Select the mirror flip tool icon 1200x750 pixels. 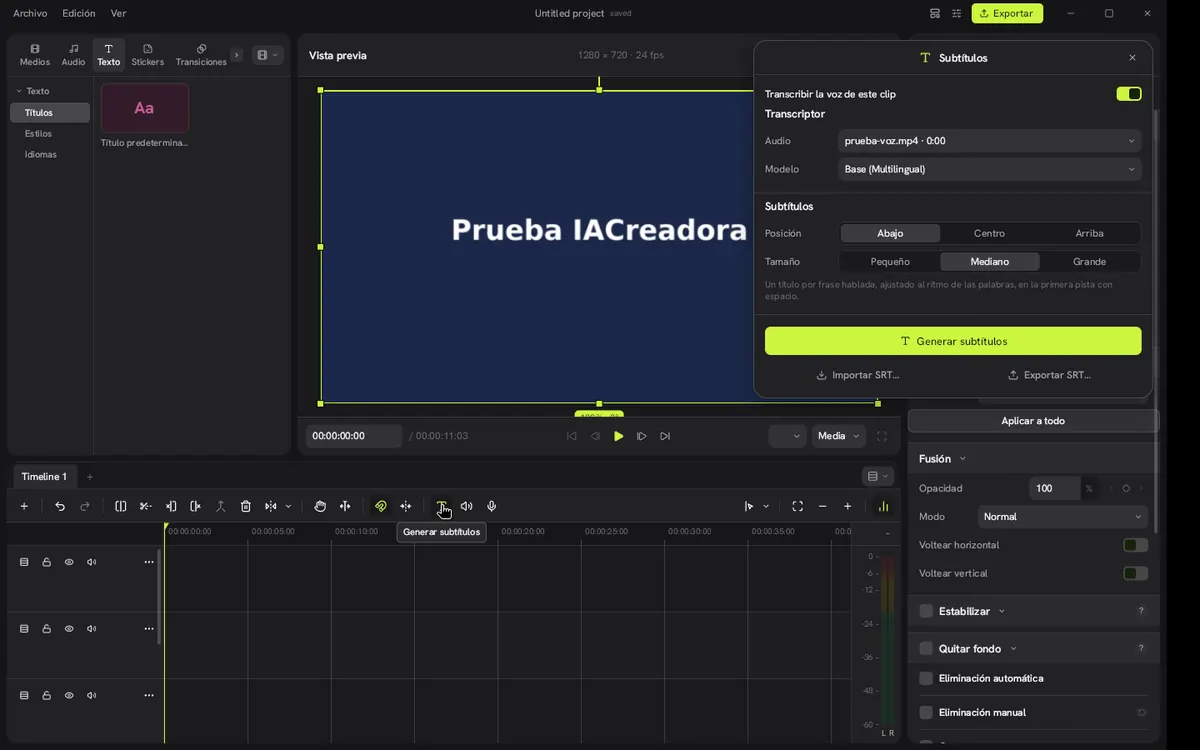click(x=271, y=506)
